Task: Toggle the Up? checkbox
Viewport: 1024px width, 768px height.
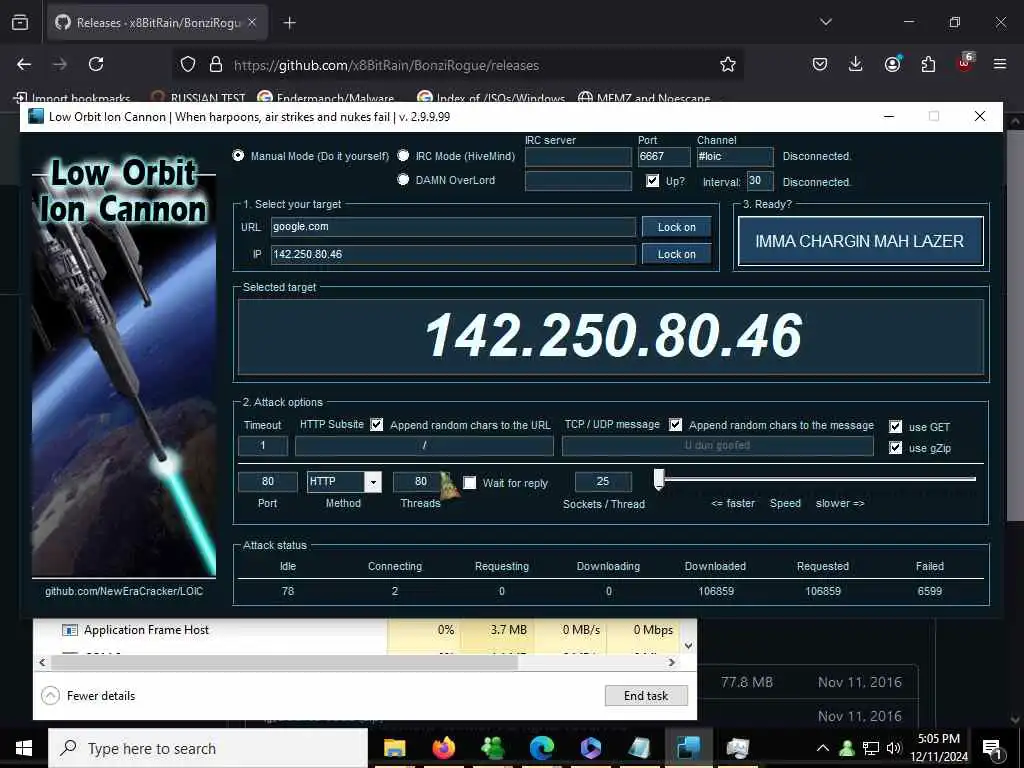Action: coord(652,181)
